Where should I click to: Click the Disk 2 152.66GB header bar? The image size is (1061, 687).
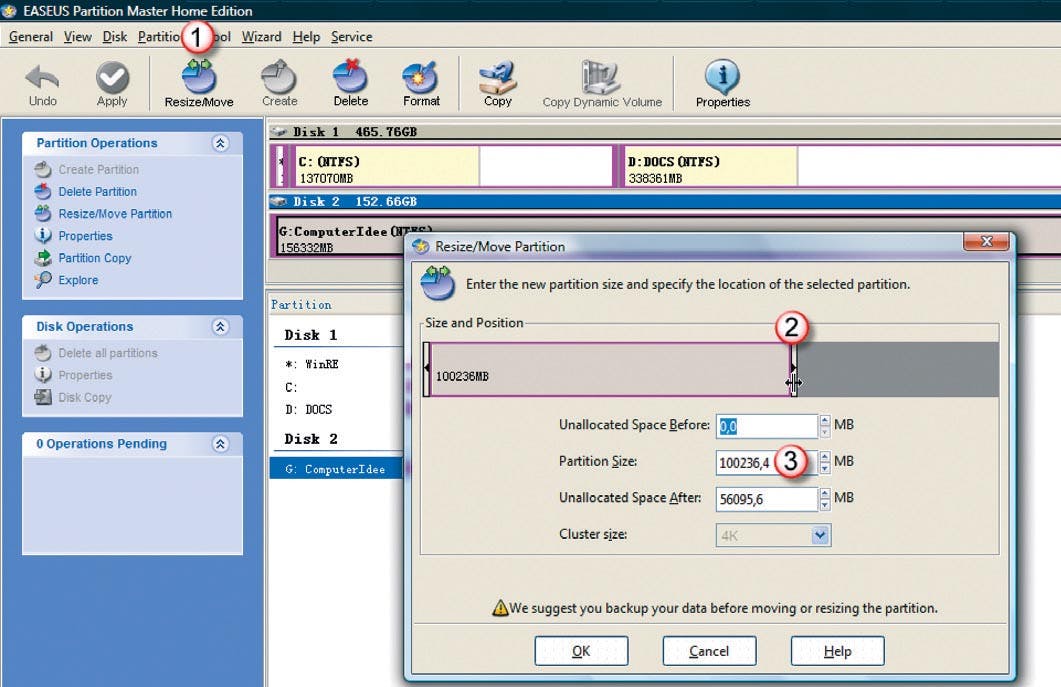point(664,202)
